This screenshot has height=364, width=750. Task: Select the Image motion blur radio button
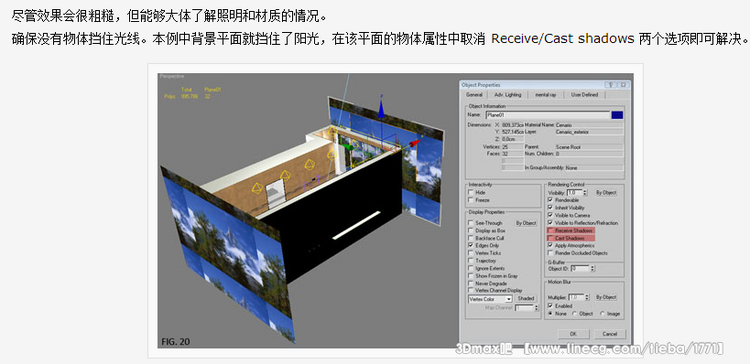point(603,314)
